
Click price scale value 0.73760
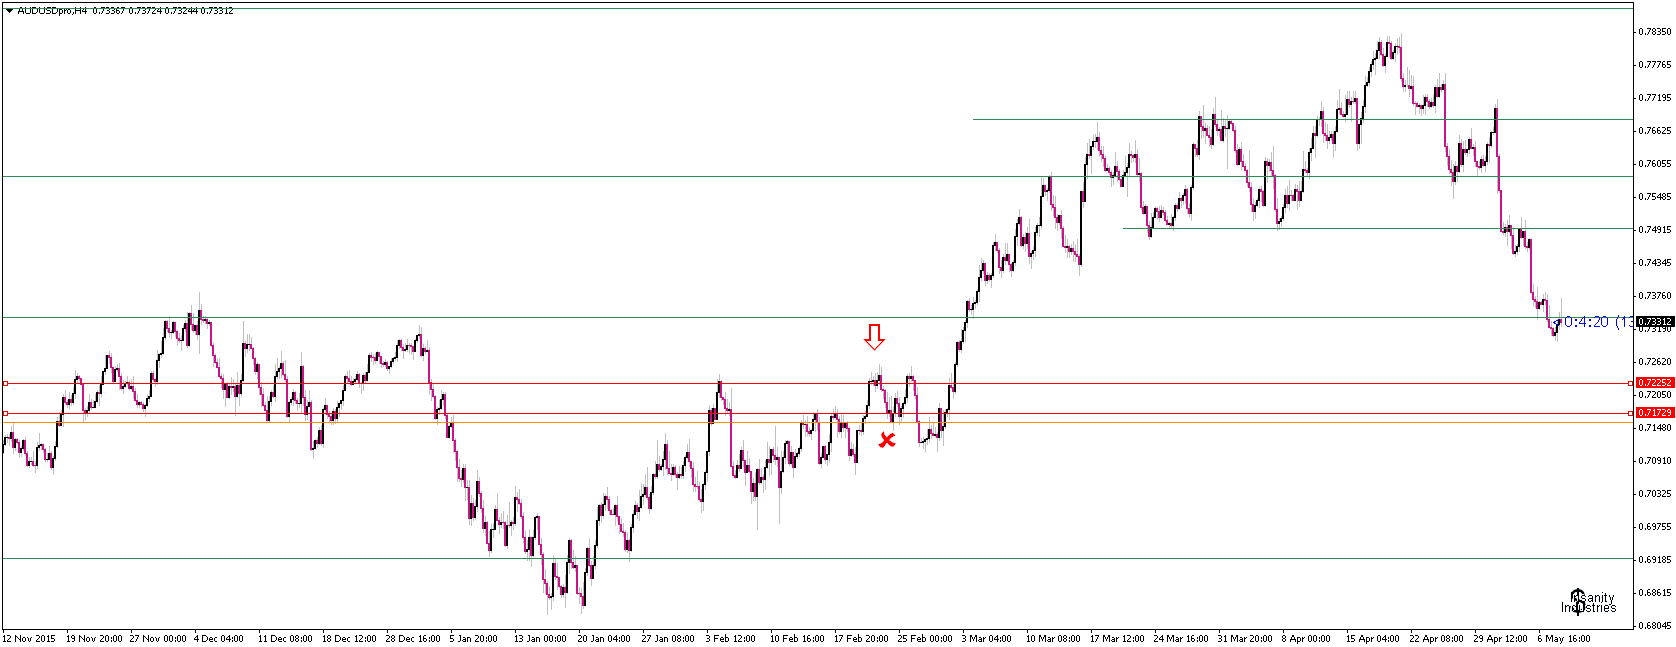pos(1656,296)
